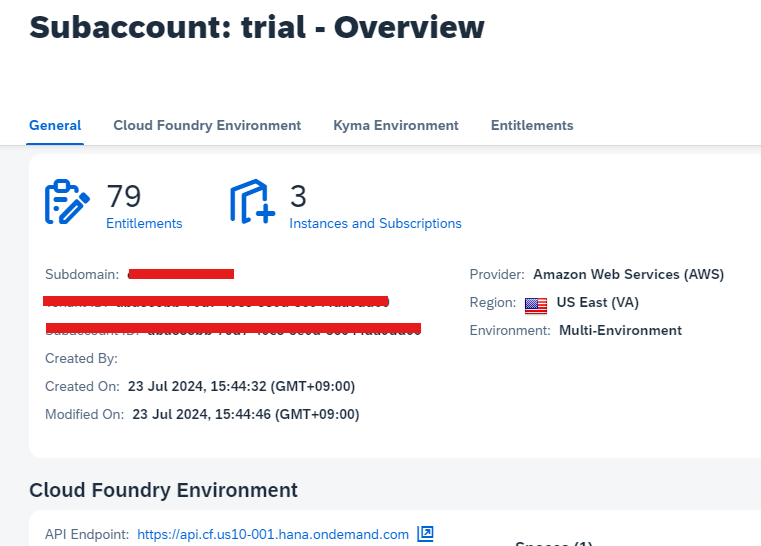Click the Entitlements clipboard icon
This screenshot has width=761, height=546.
[x=68, y=202]
